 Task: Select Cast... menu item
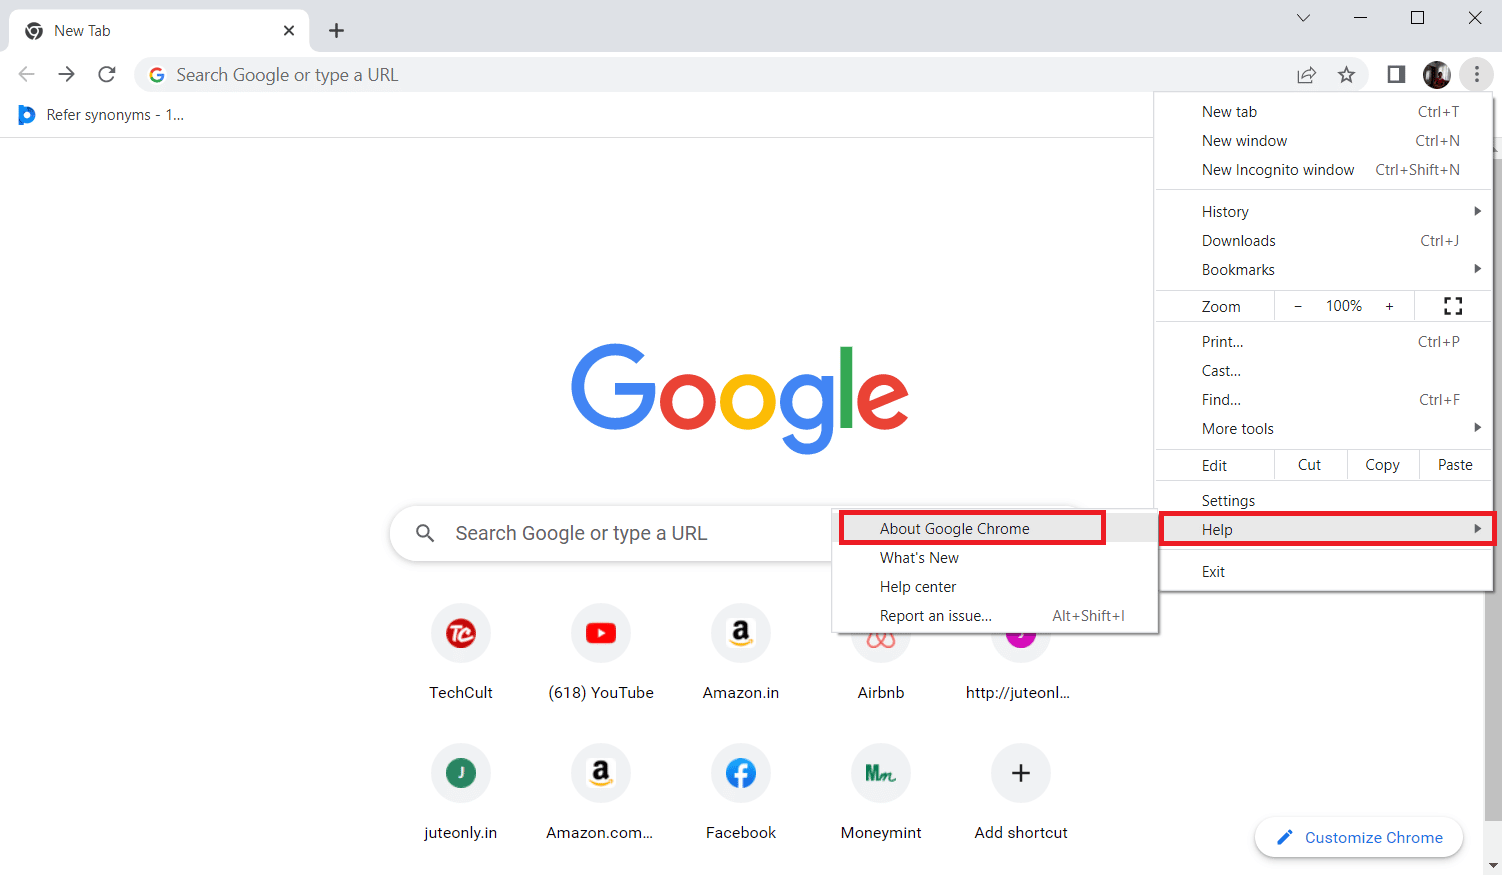[1324, 371]
